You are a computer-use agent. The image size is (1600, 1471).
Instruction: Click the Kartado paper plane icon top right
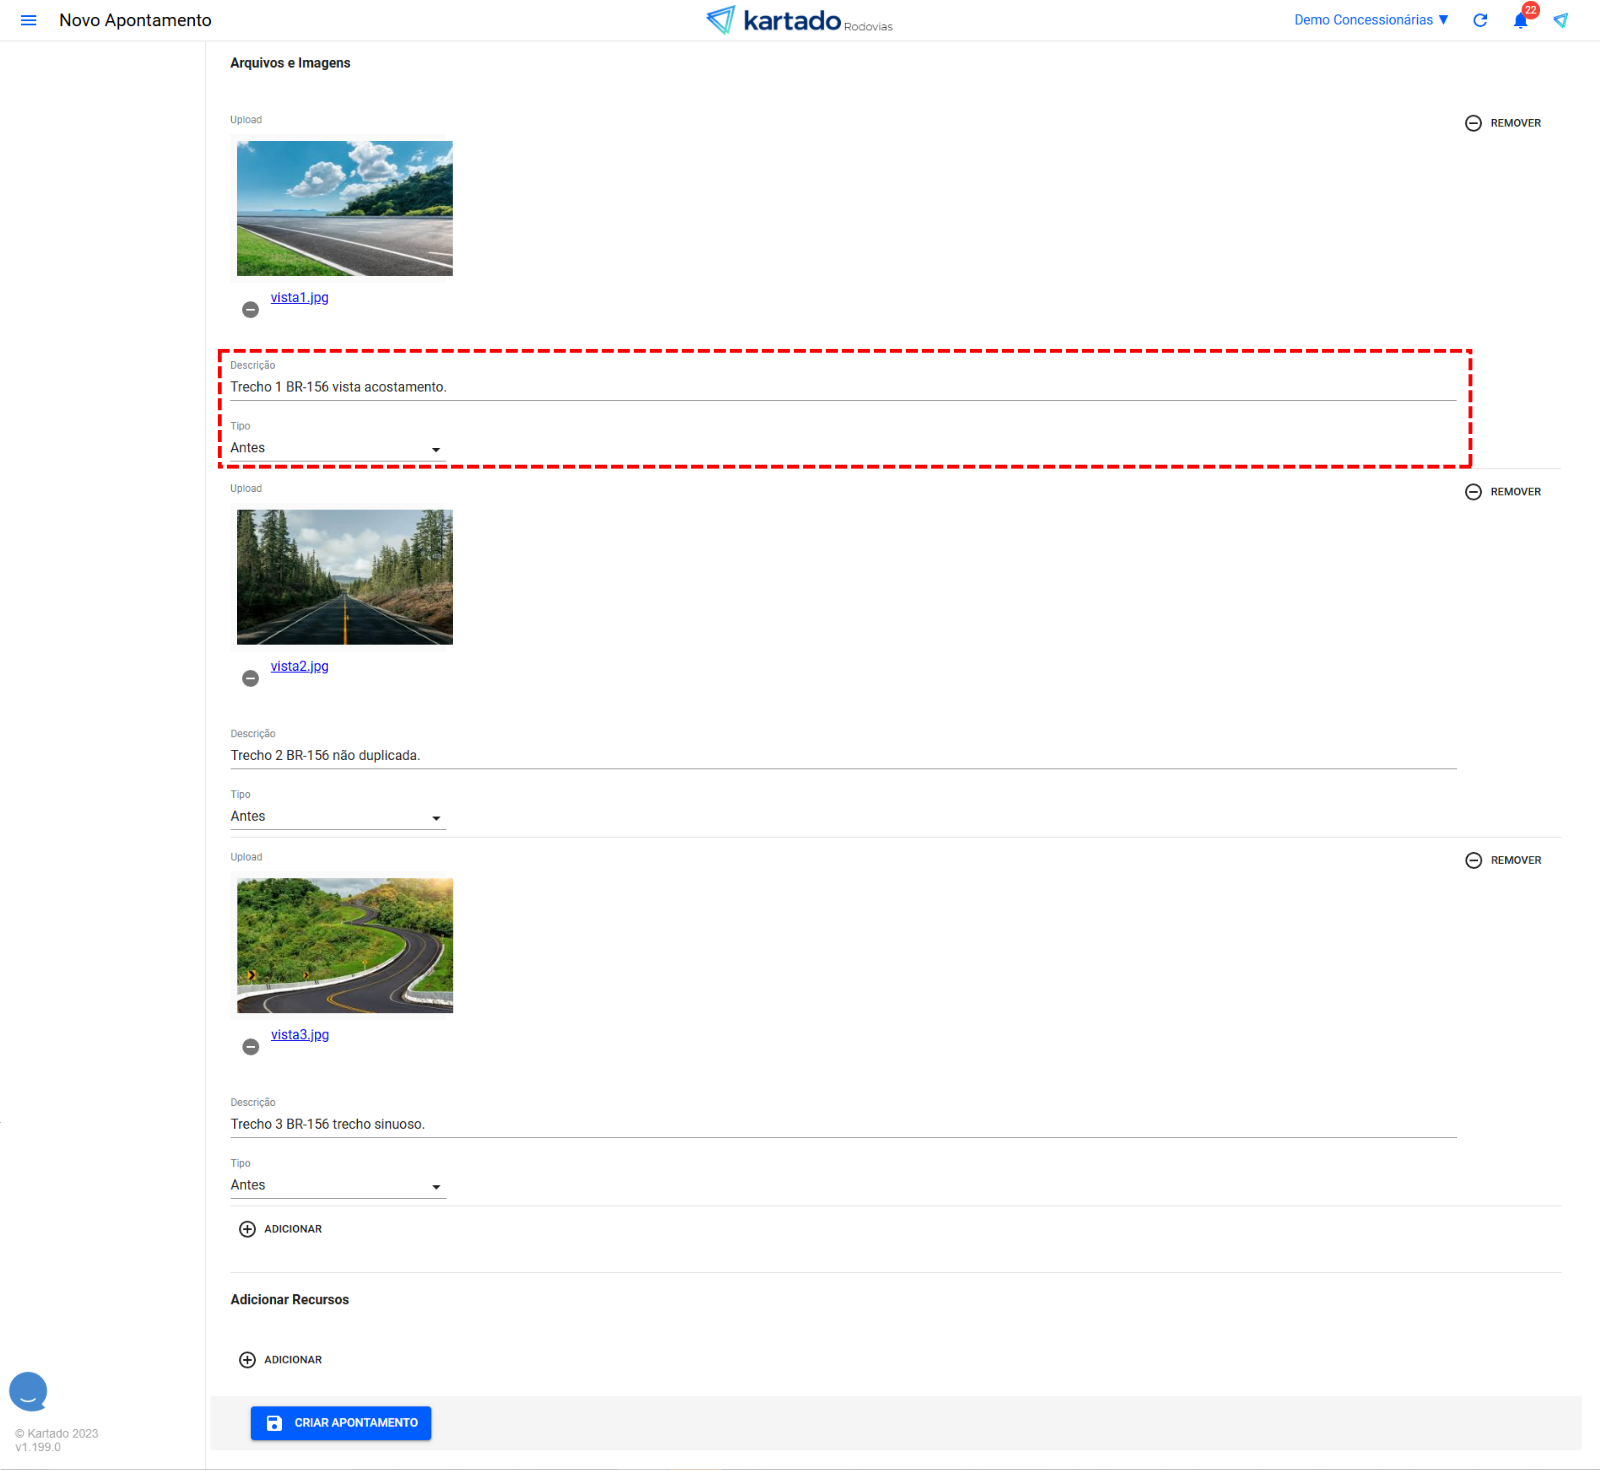coord(1560,20)
